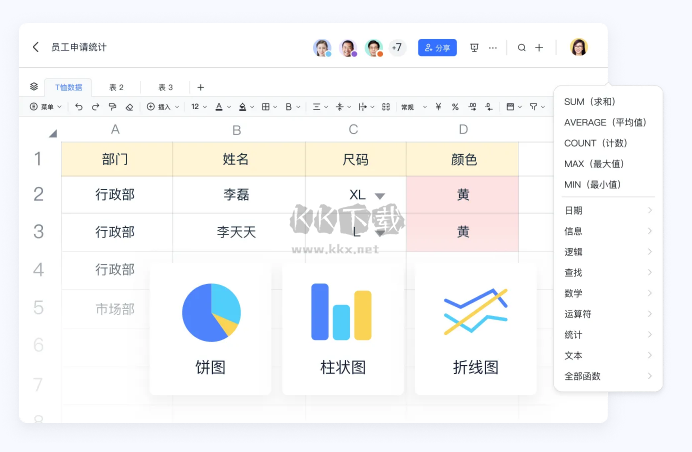
Task: Expand the 统计 functions submenu
Action: click(608, 335)
